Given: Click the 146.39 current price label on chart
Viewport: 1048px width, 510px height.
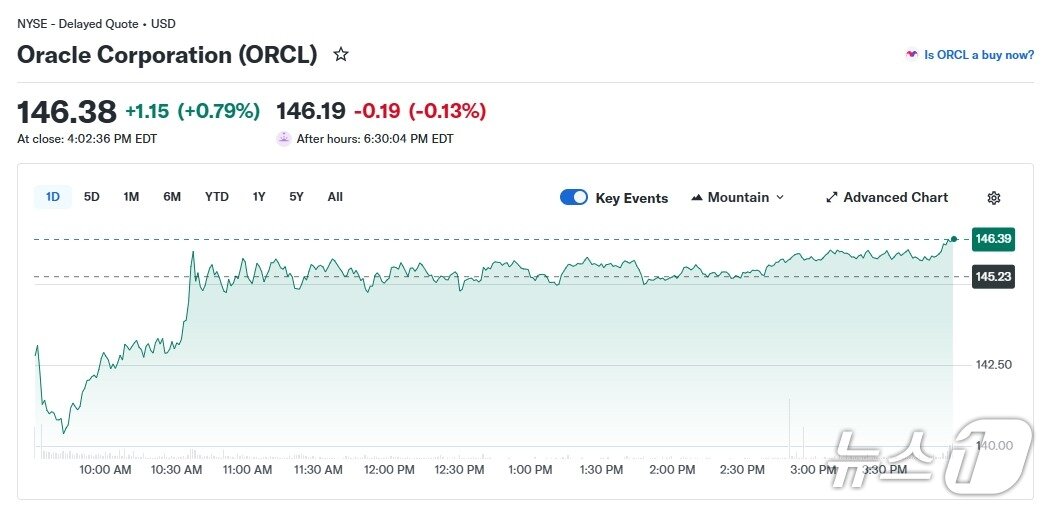Looking at the screenshot, I should (x=993, y=240).
